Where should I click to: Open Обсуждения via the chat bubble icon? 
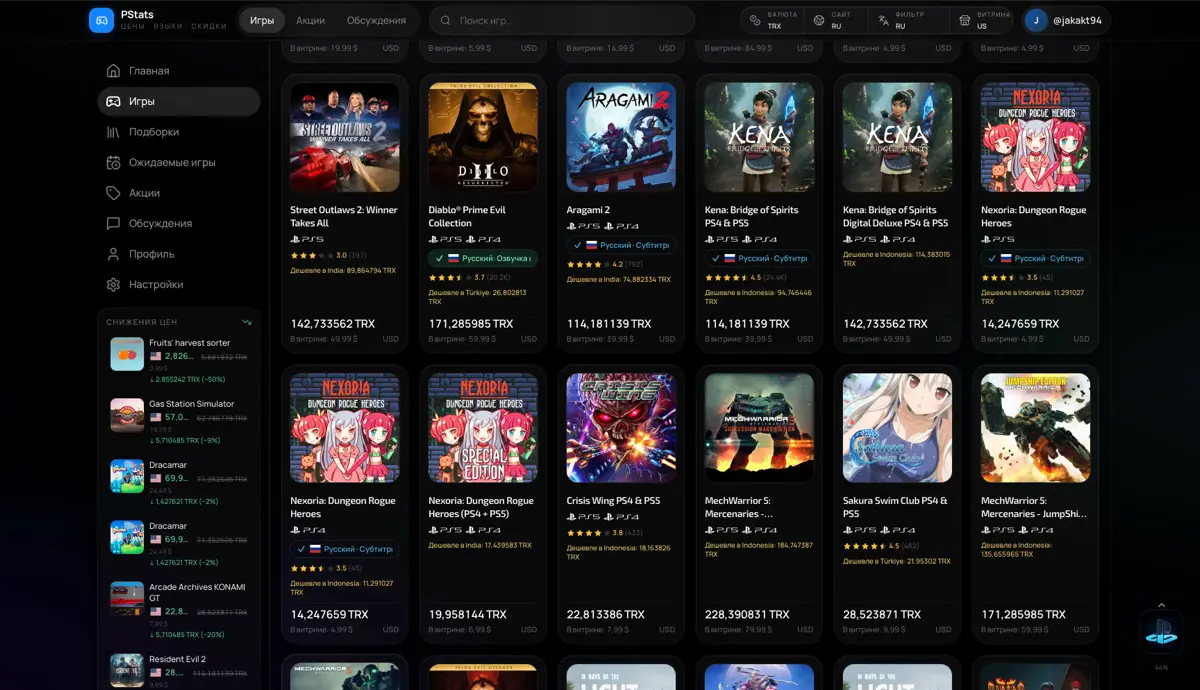pos(114,223)
